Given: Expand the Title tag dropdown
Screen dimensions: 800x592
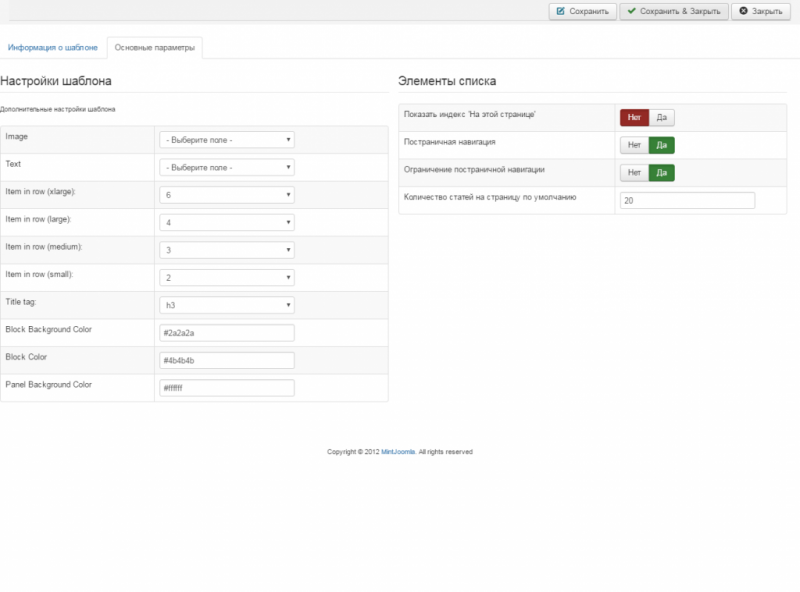Looking at the screenshot, I should (x=226, y=305).
